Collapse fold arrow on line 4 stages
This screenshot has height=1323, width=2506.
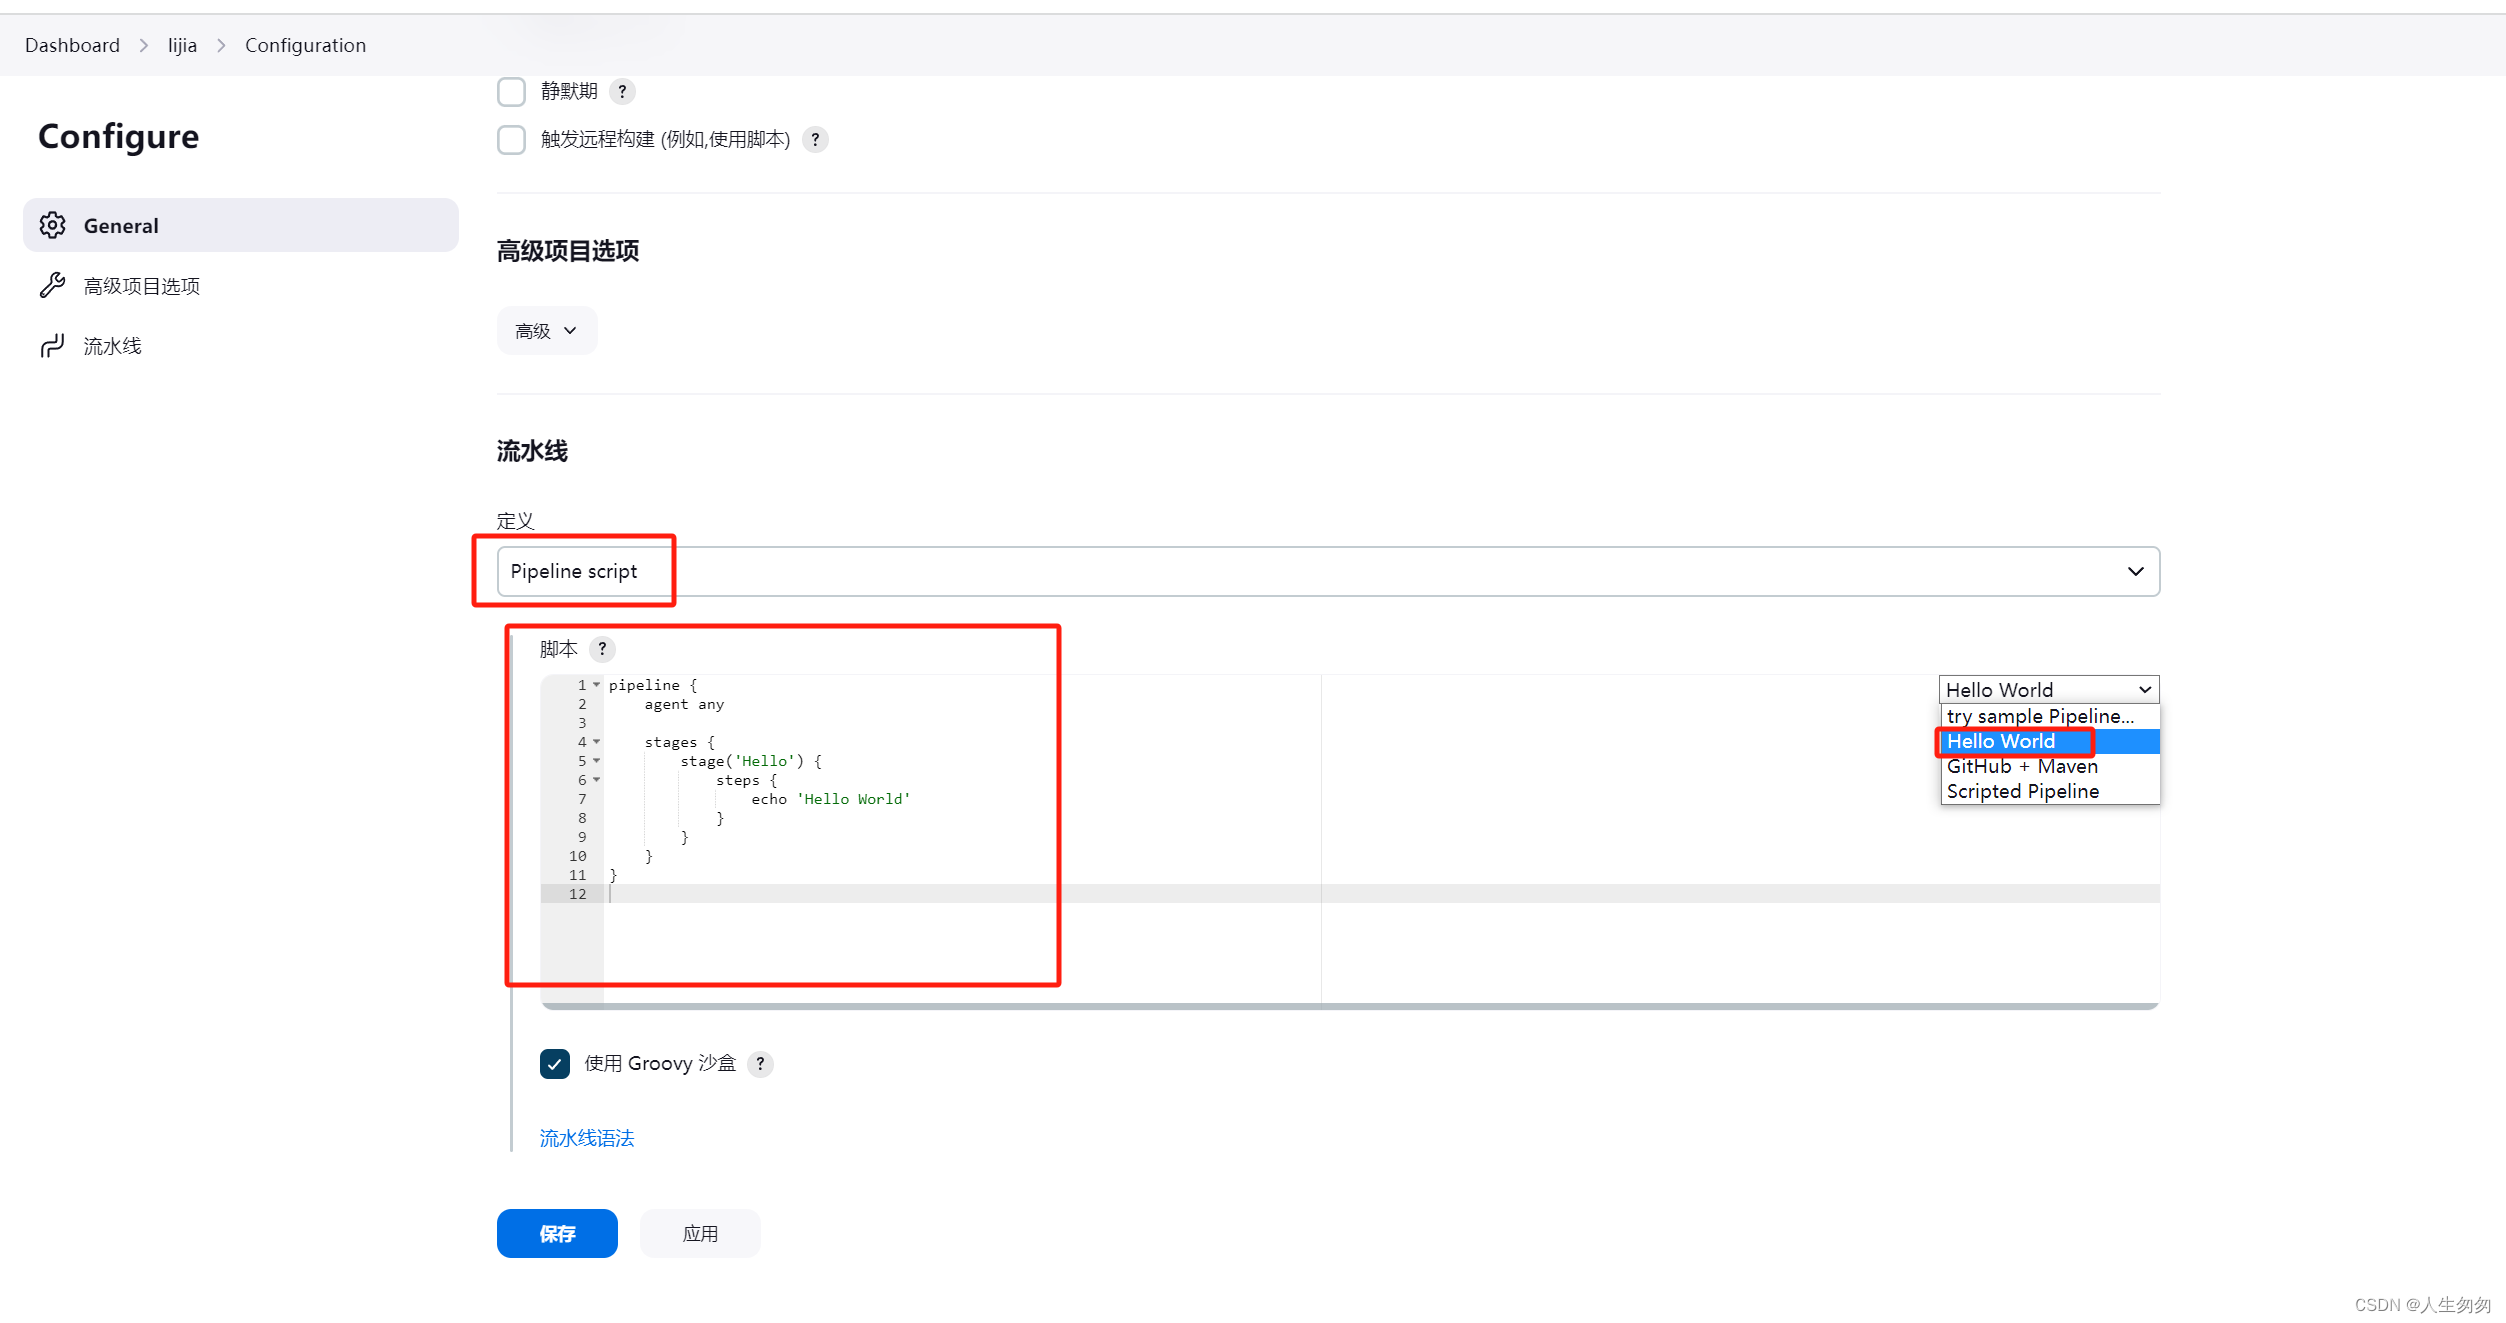597,742
